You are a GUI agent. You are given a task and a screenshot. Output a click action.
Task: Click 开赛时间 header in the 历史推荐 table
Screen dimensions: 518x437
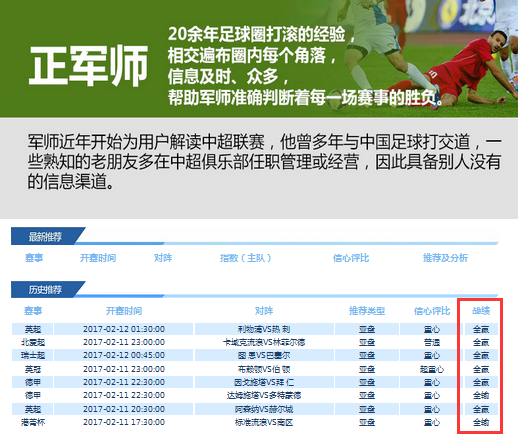click(x=124, y=311)
